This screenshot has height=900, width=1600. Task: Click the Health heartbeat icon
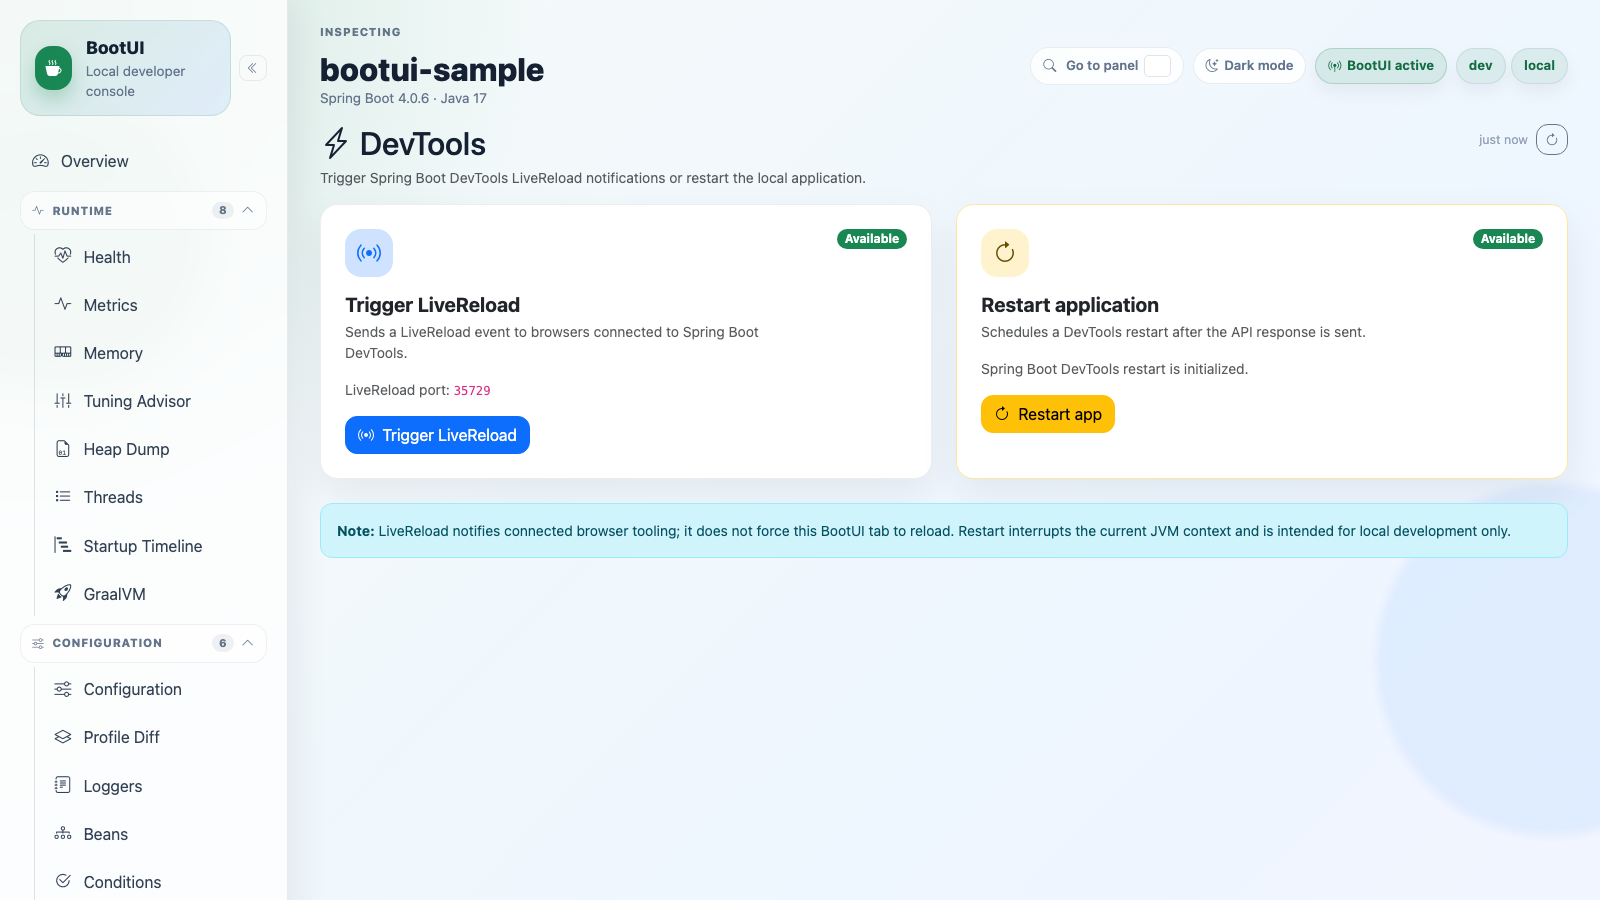point(63,256)
